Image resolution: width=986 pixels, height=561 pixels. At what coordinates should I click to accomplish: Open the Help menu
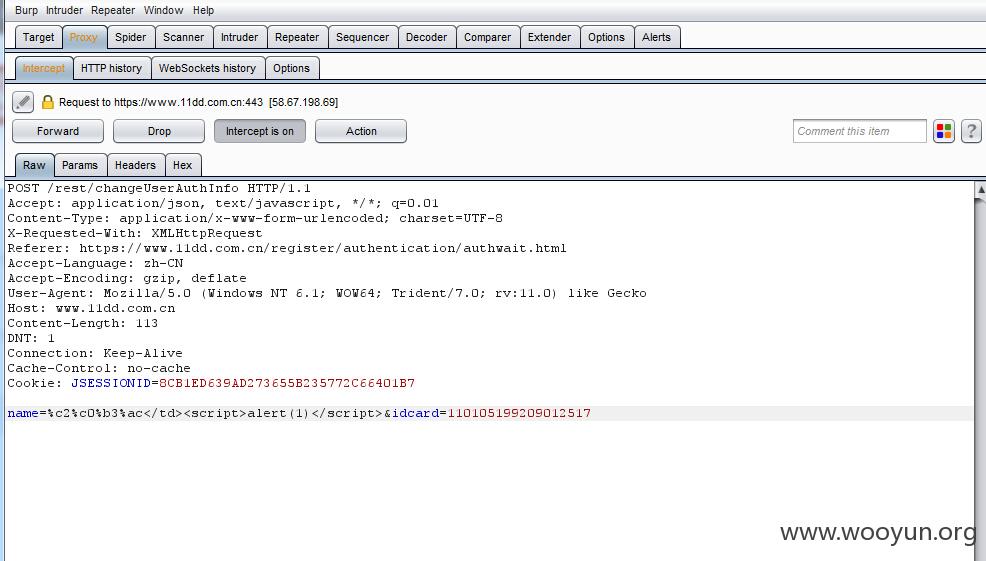click(203, 10)
